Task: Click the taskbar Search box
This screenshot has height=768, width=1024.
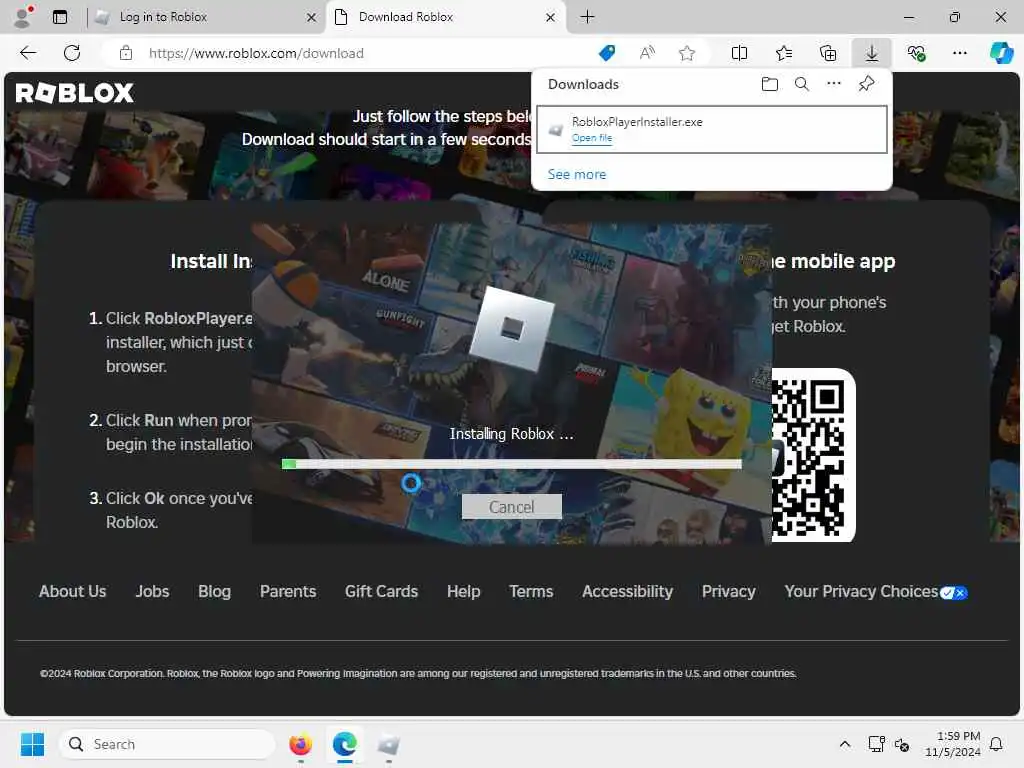Action: [x=167, y=744]
